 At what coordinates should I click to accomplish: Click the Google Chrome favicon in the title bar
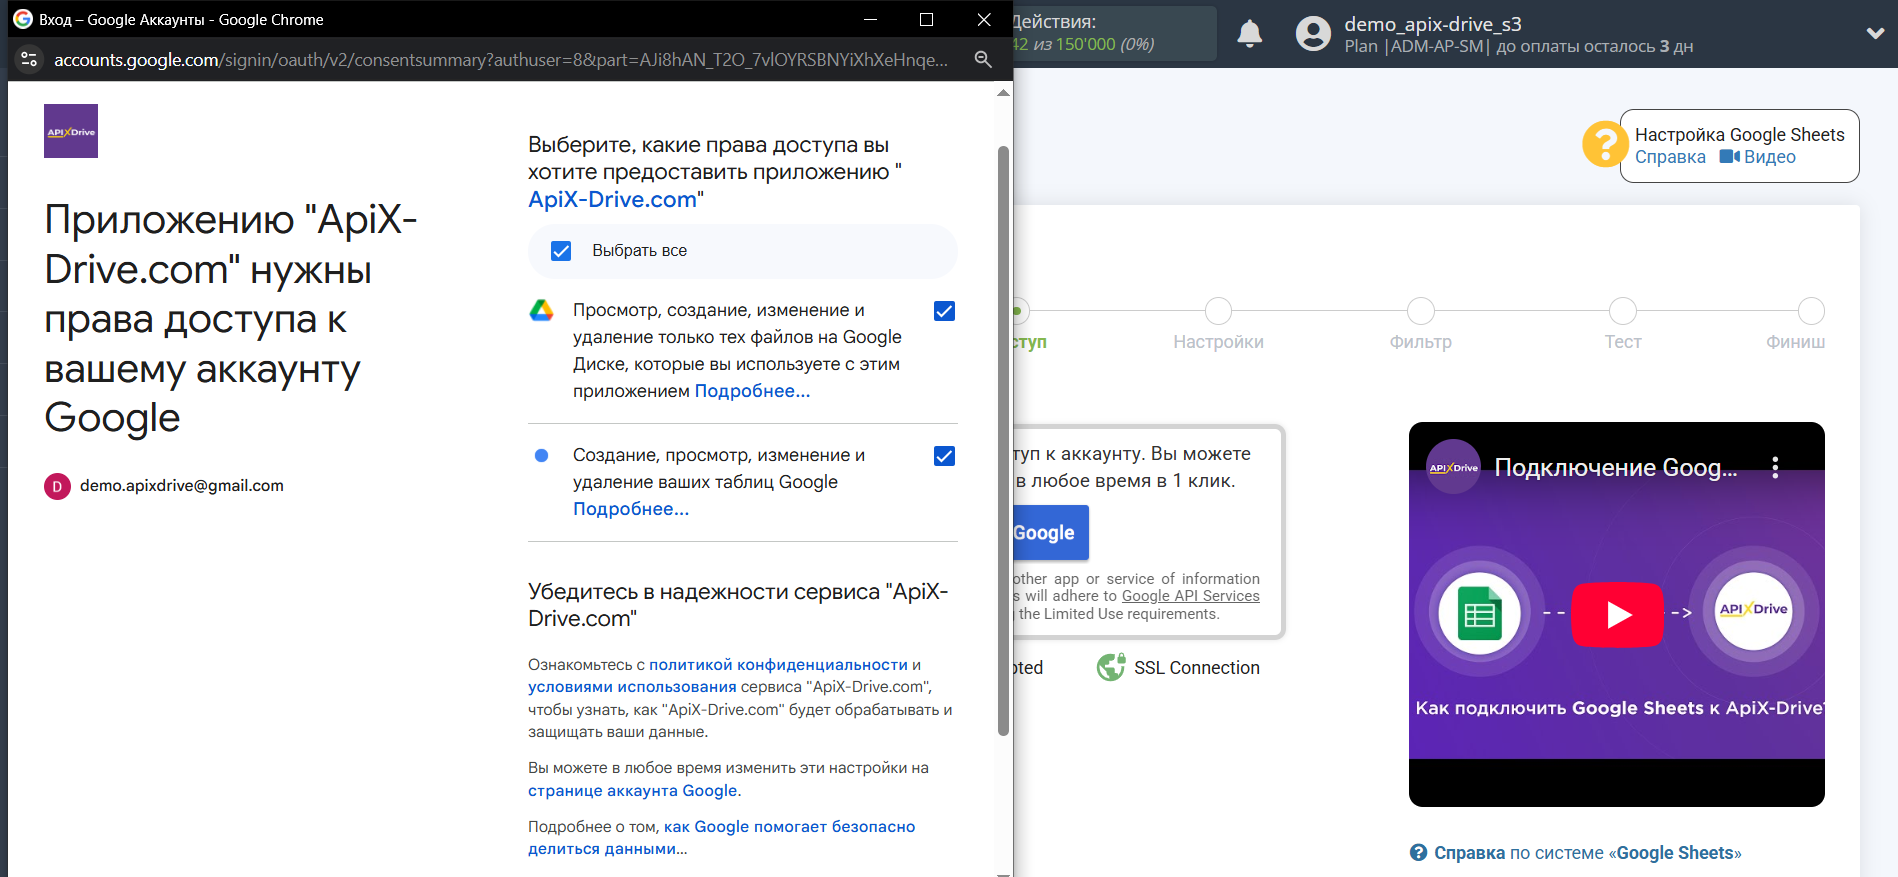23,19
